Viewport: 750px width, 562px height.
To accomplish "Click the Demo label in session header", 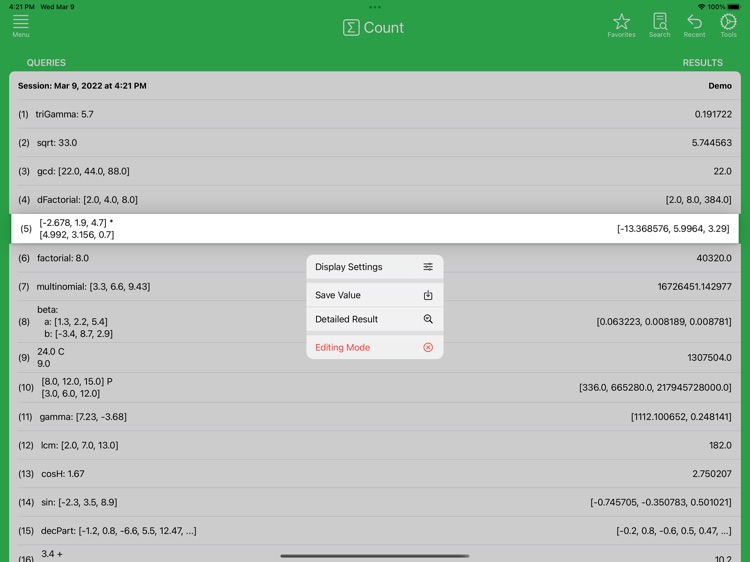I will (720, 86).
